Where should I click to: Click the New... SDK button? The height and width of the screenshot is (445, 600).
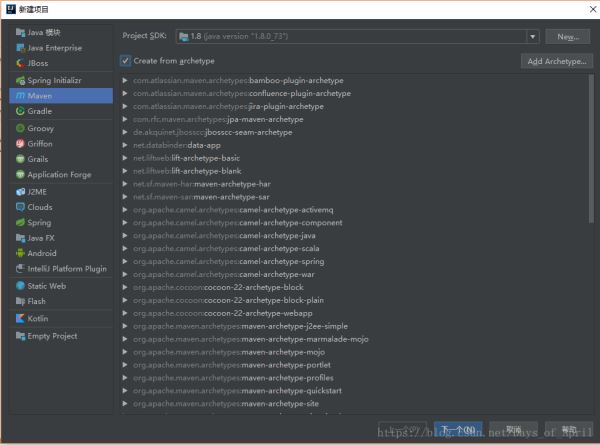click(568, 37)
